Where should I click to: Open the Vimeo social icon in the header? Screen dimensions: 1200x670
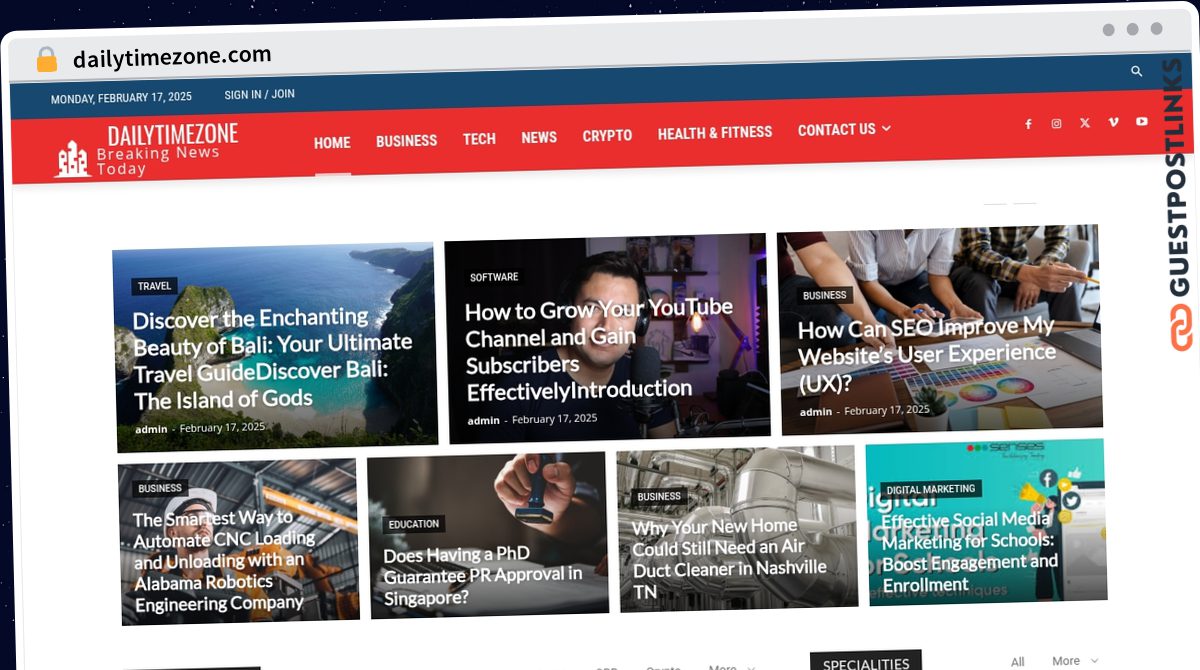[1113, 122]
